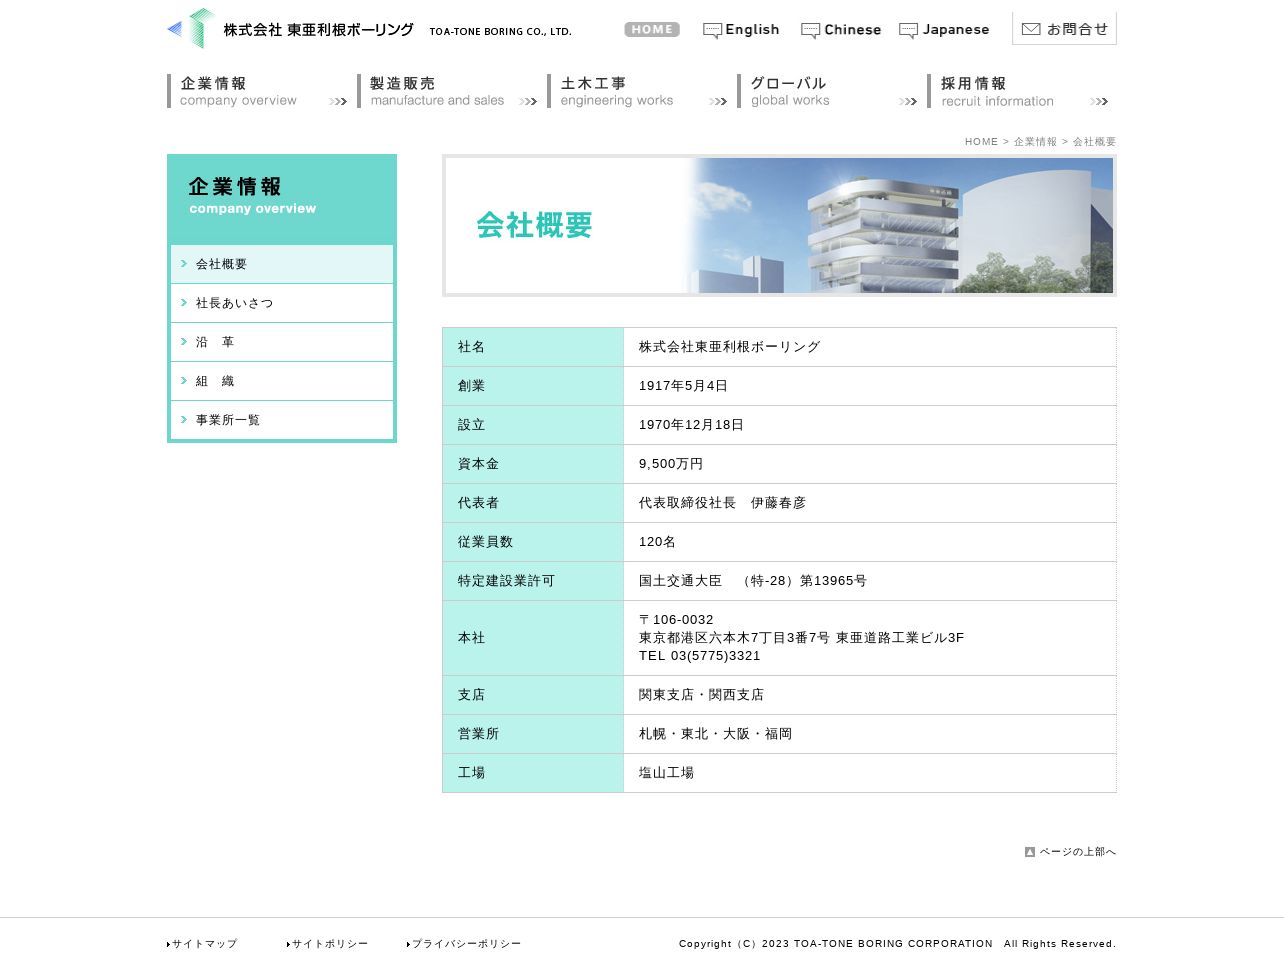Click the arrows icon on 製造販売 menu
The width and height of the screenshot is (1284, 970).
point(528,101)
